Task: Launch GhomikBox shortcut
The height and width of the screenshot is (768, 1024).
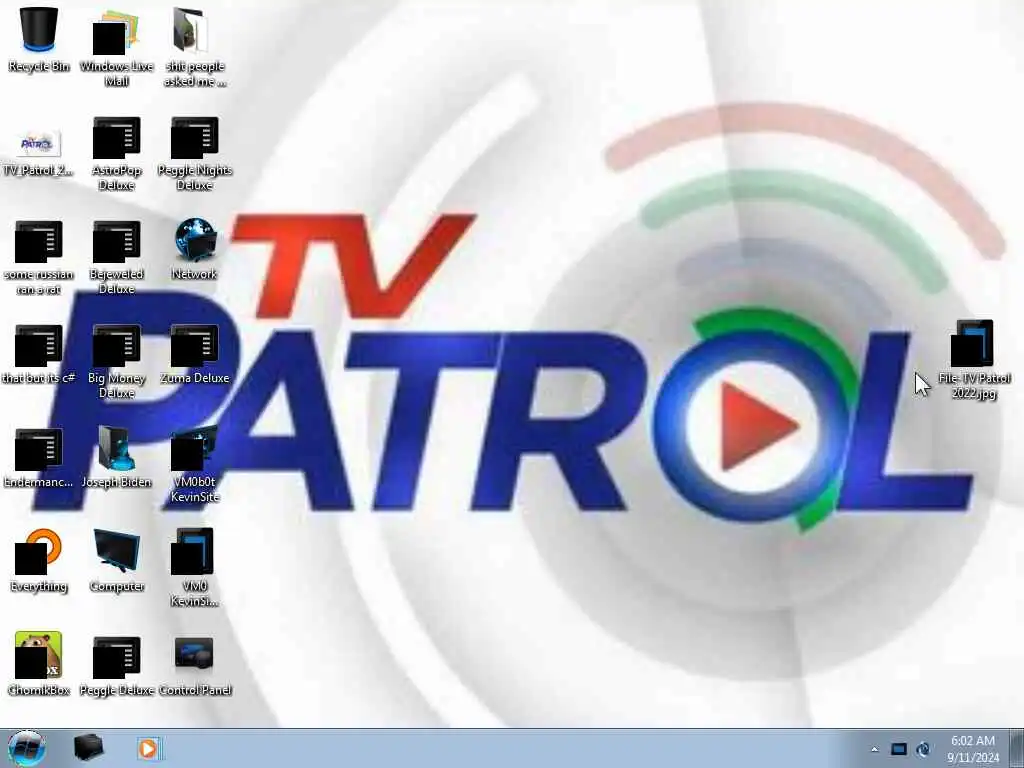Action: point(39,664)
